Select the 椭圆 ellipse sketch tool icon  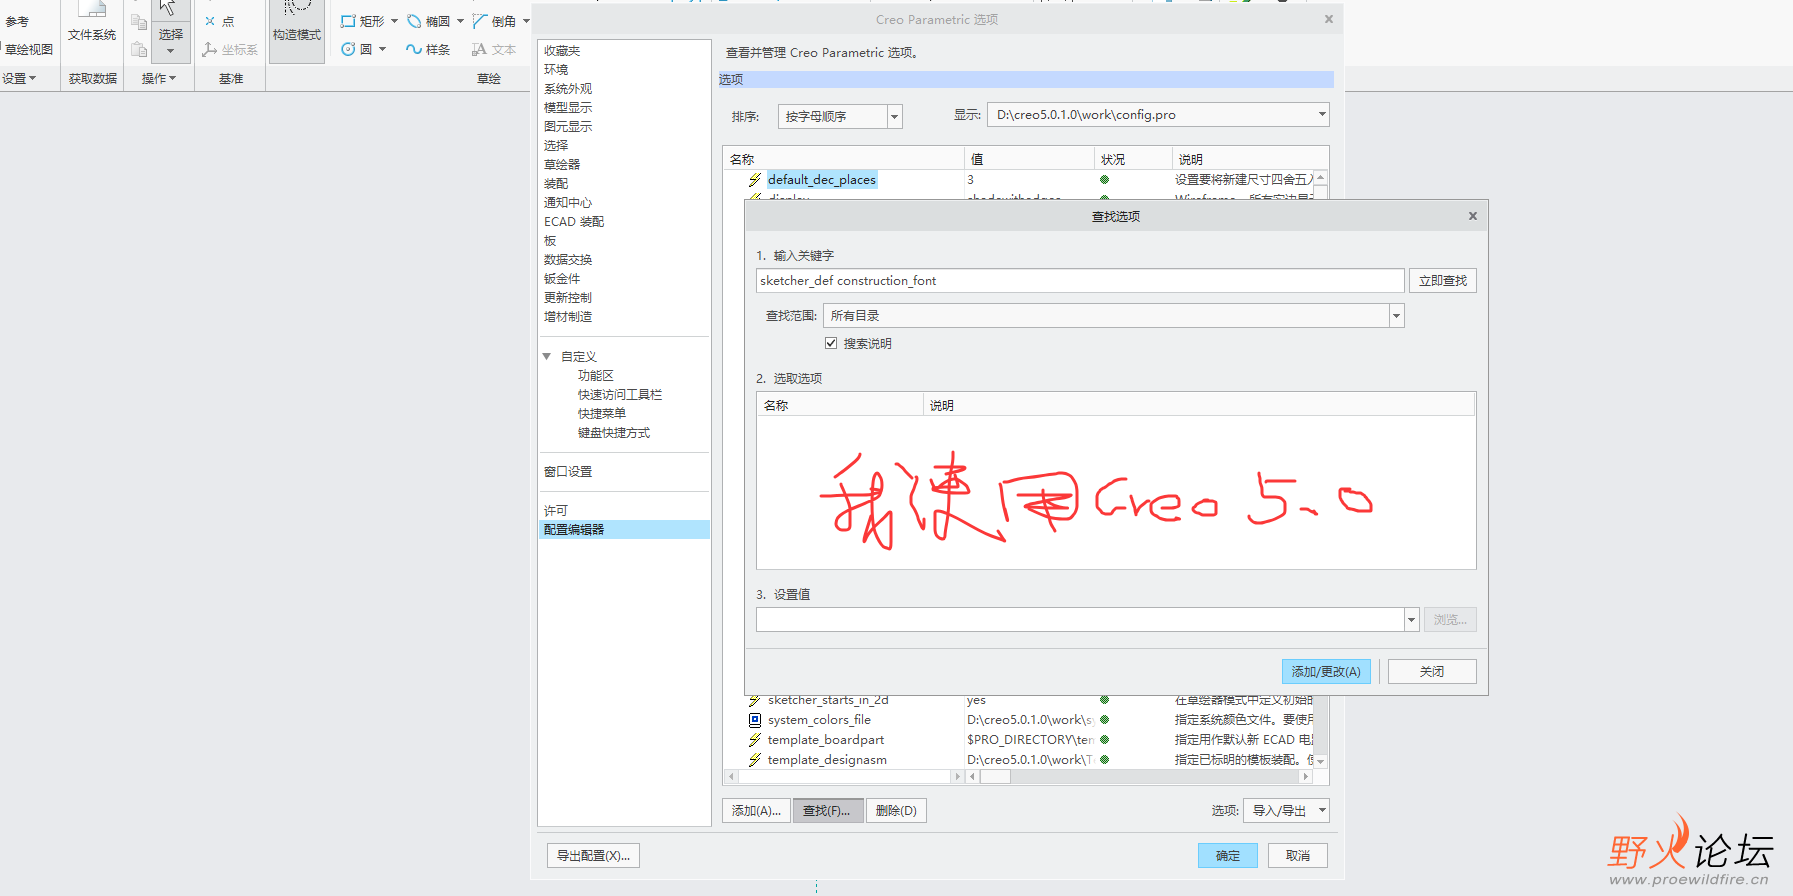point(414,21)
